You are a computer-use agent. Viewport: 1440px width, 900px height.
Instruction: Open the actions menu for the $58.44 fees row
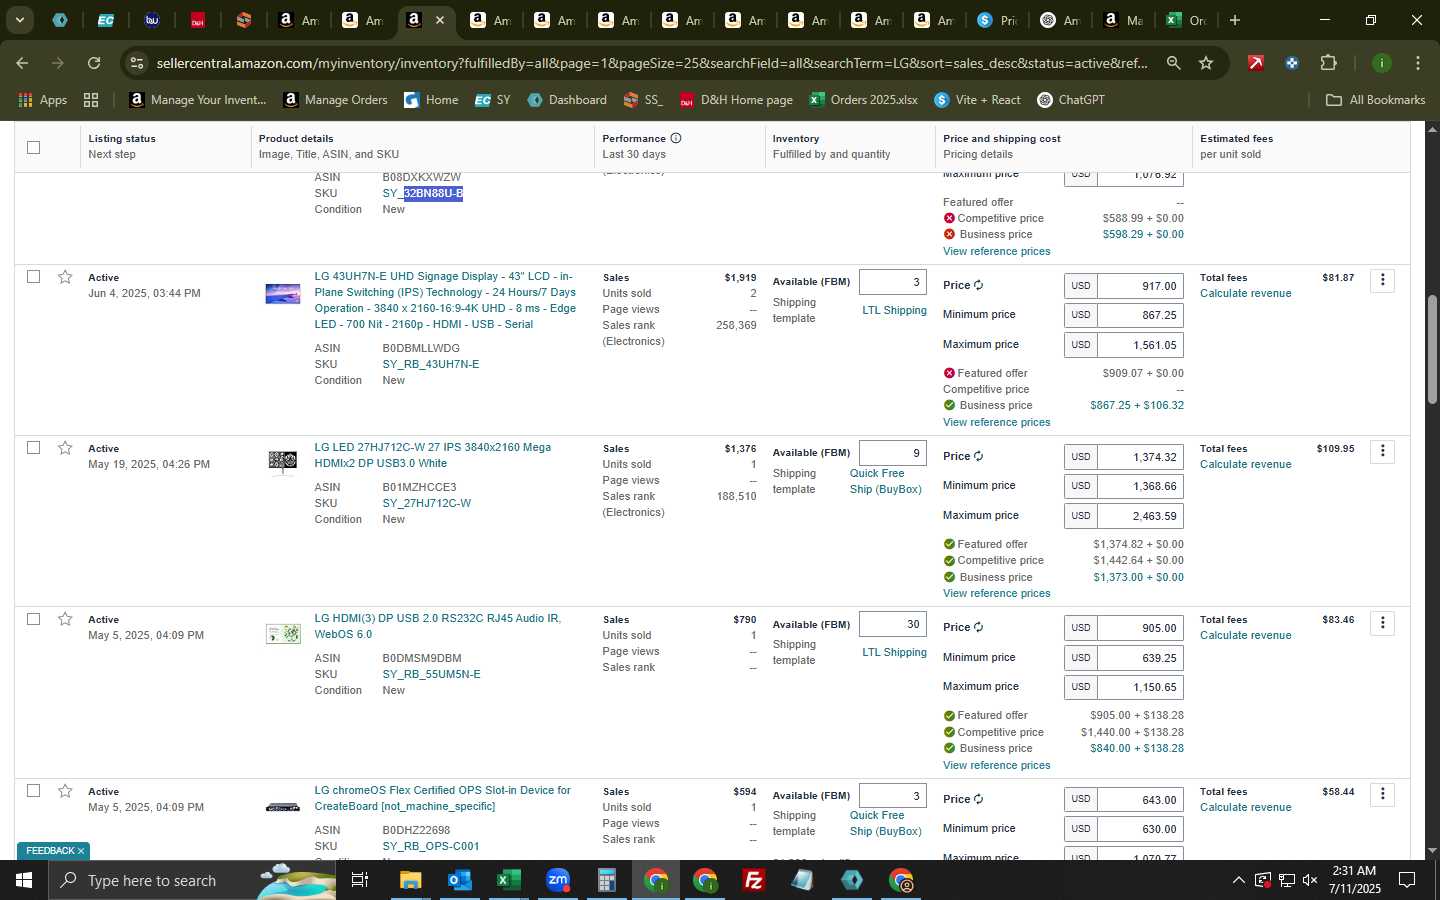1382,794
